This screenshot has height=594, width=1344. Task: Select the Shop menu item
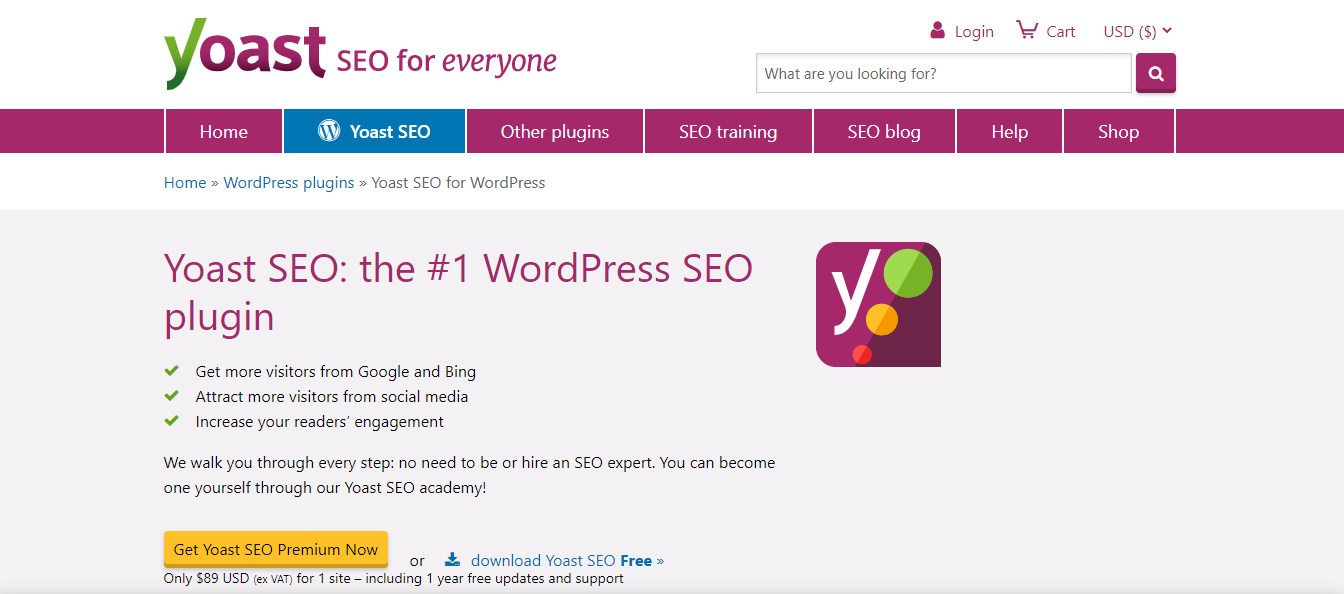pyautogui.click(x=1118, y=131)
